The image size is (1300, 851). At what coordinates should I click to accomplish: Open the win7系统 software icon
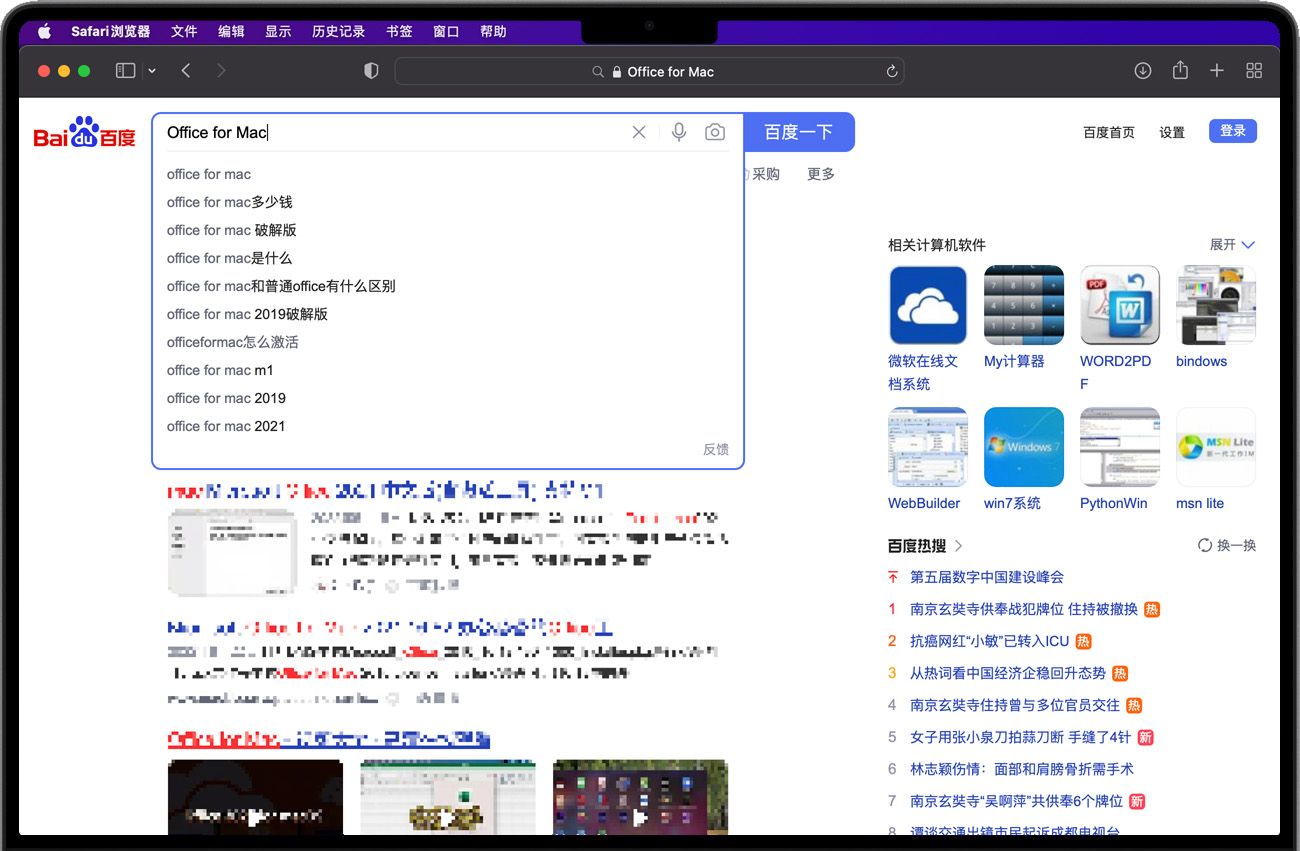coord(1024,447)
